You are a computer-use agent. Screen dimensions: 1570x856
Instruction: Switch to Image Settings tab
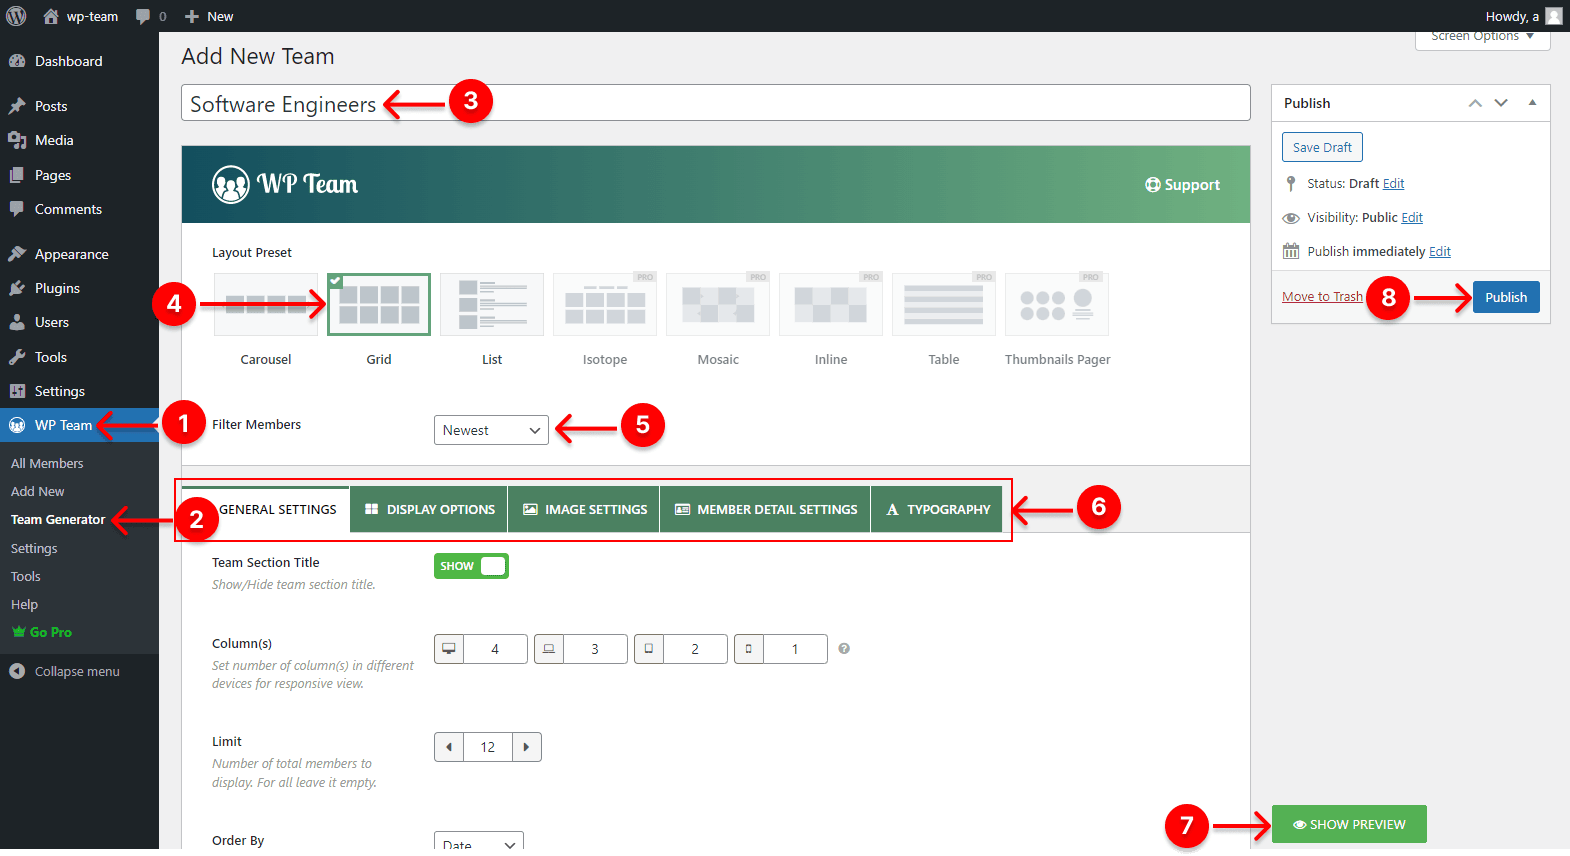[x=584, y=509]
